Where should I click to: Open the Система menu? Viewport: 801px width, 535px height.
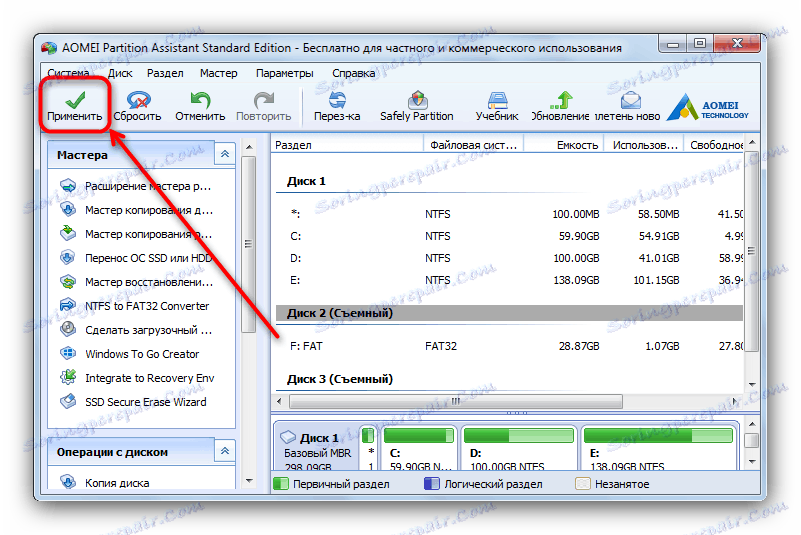click(x=68, y=73)
